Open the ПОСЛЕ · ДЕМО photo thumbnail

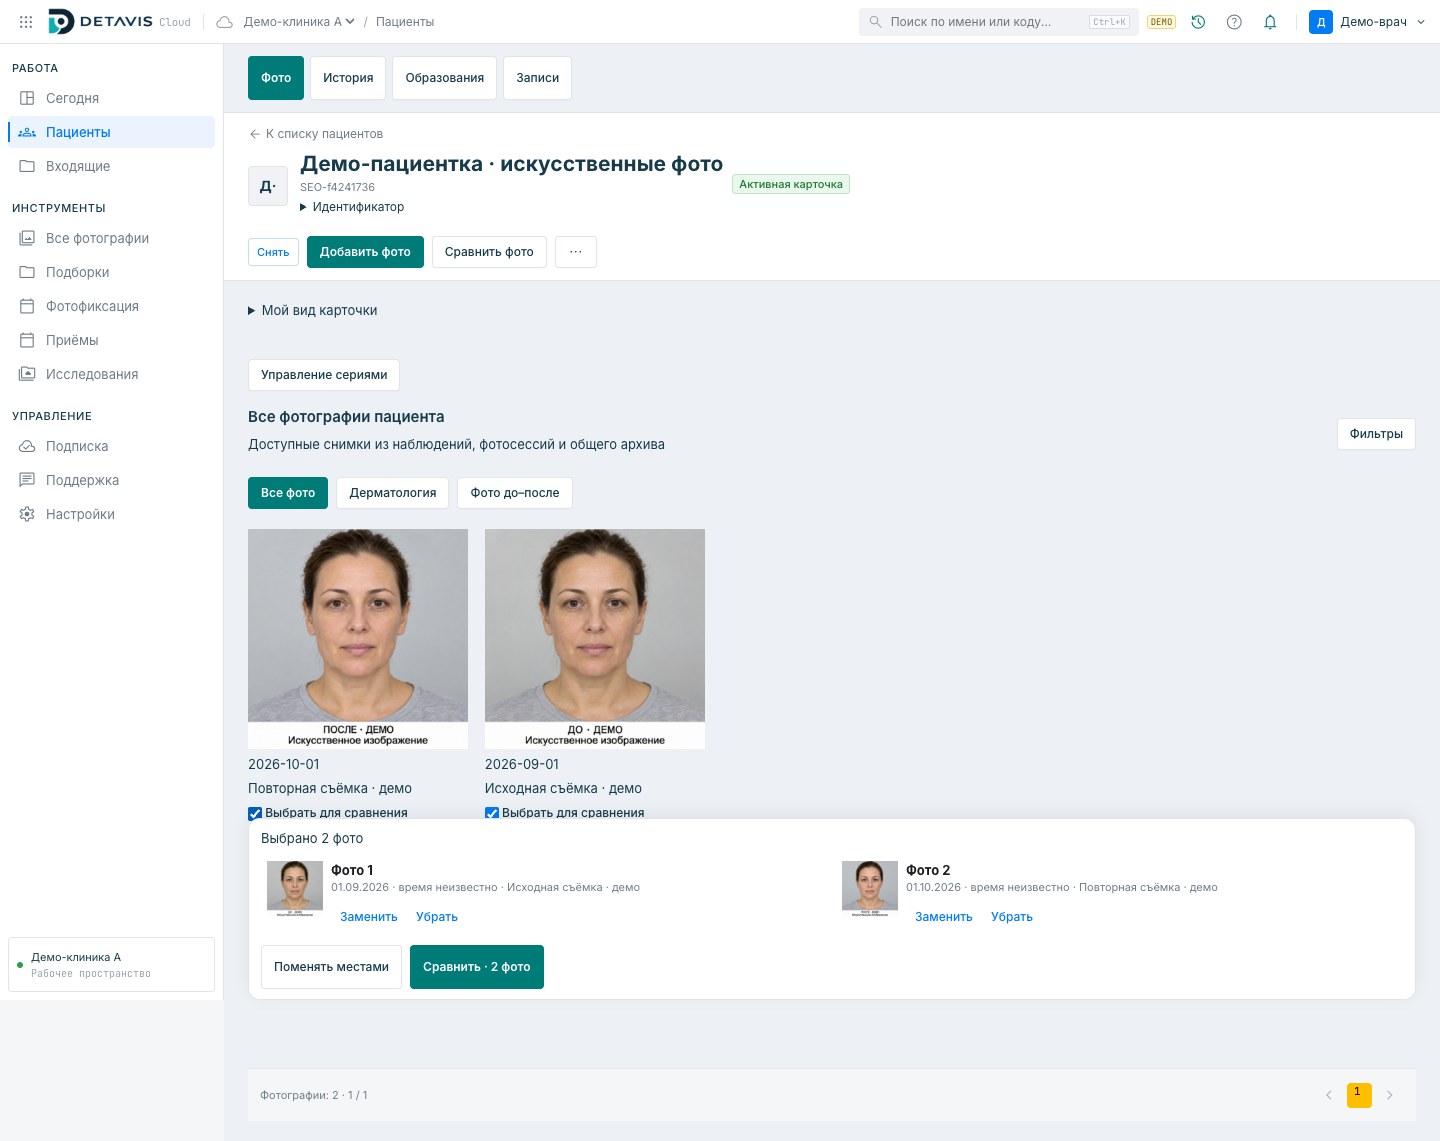click(358, 639)
